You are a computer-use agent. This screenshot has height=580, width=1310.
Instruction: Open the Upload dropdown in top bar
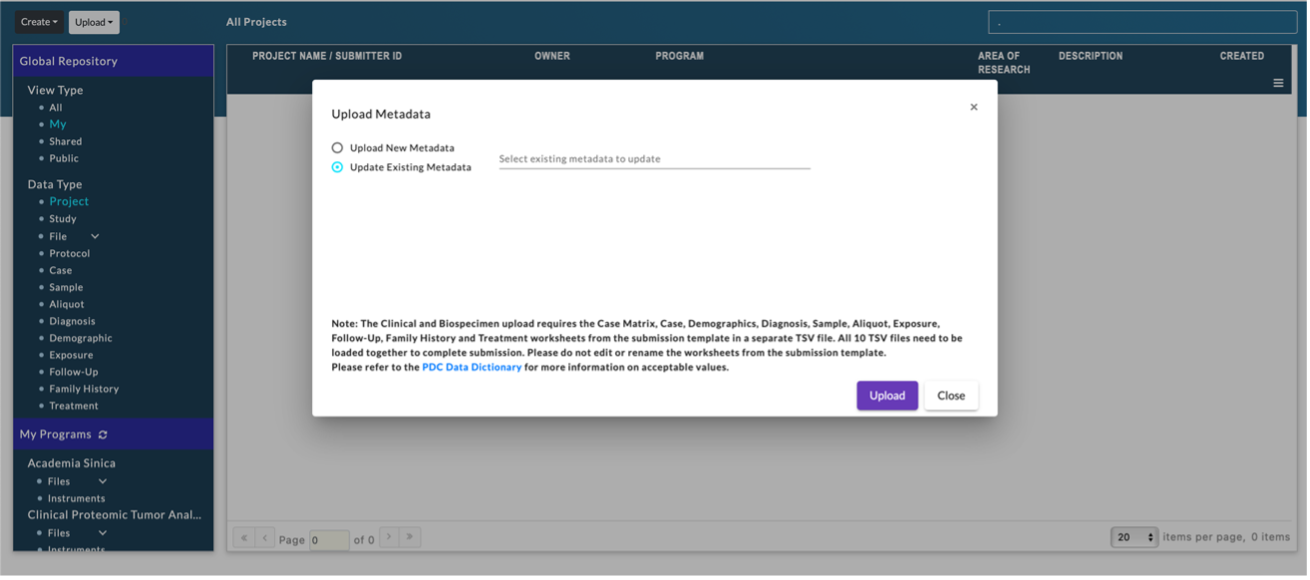coord(94,22)
